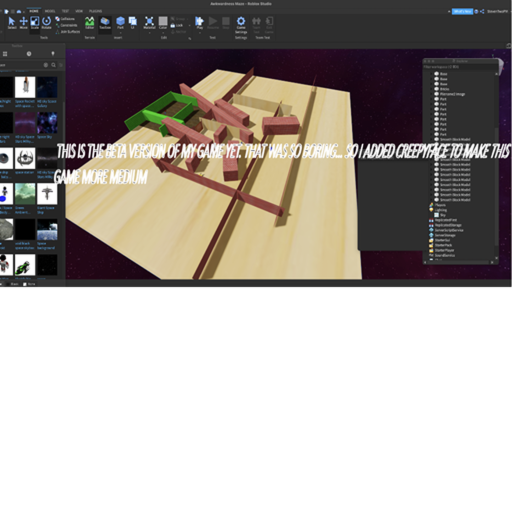The width and height of the screenshot is (512, 512).
Task: Open the Color dropdown arrow
Action: [163, 33]
